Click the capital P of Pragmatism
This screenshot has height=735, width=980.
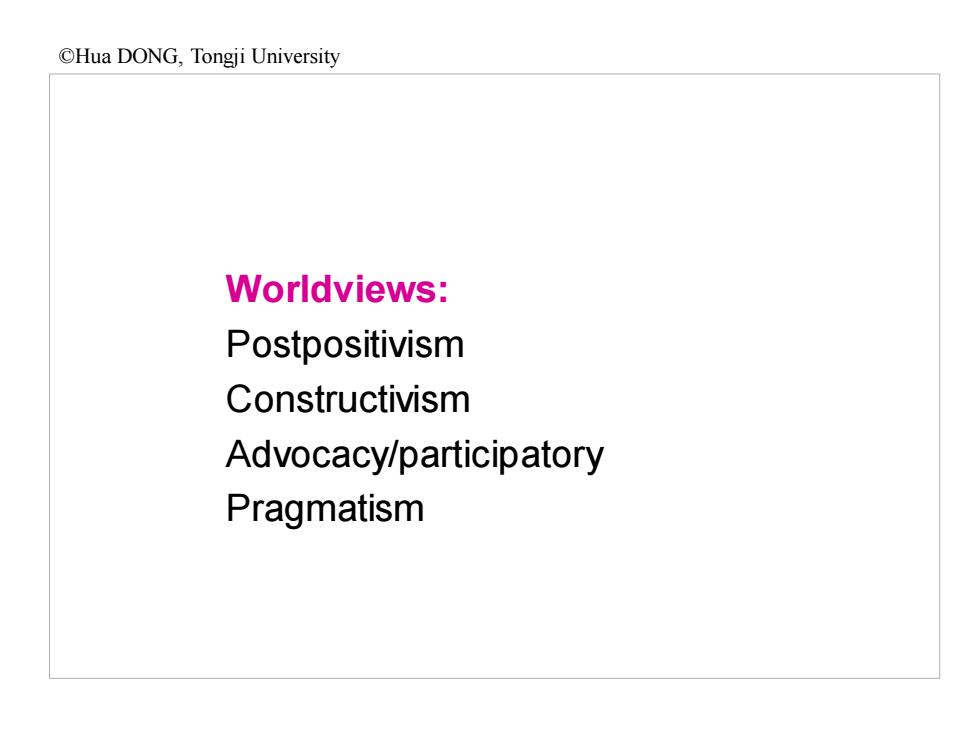238,508
